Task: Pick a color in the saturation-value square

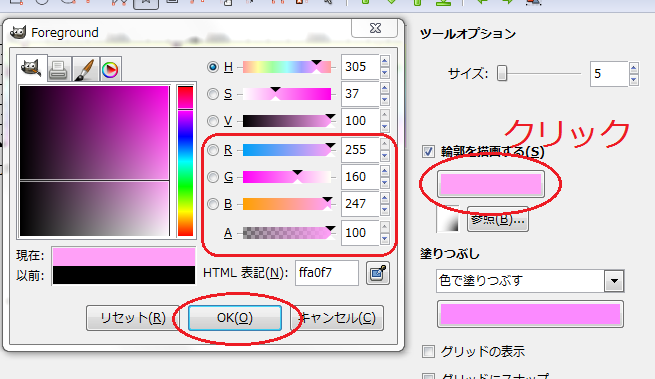Action: coord(94,161)
